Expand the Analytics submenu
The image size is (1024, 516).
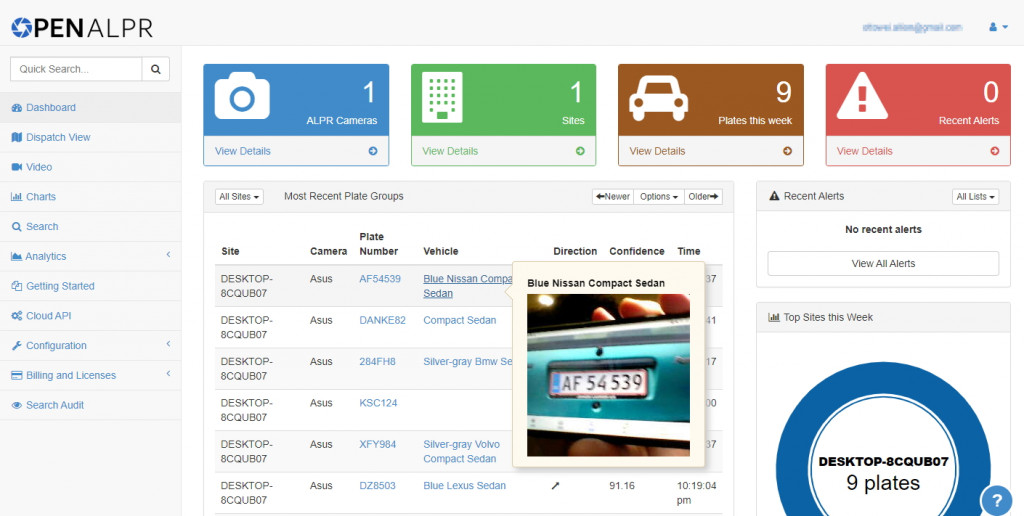90,256
